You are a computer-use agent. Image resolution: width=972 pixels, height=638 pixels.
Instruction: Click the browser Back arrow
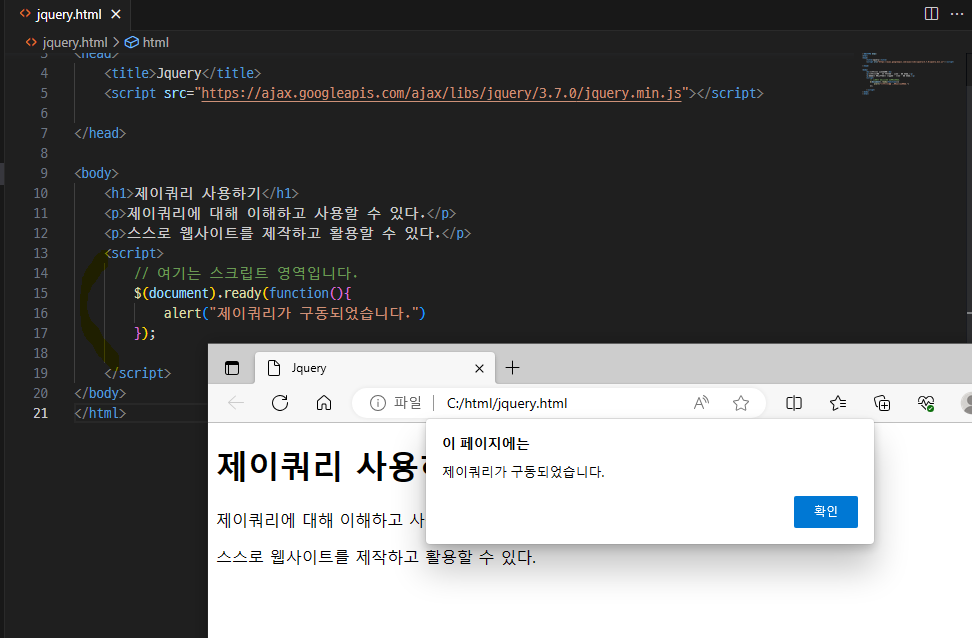coord(236,403)
